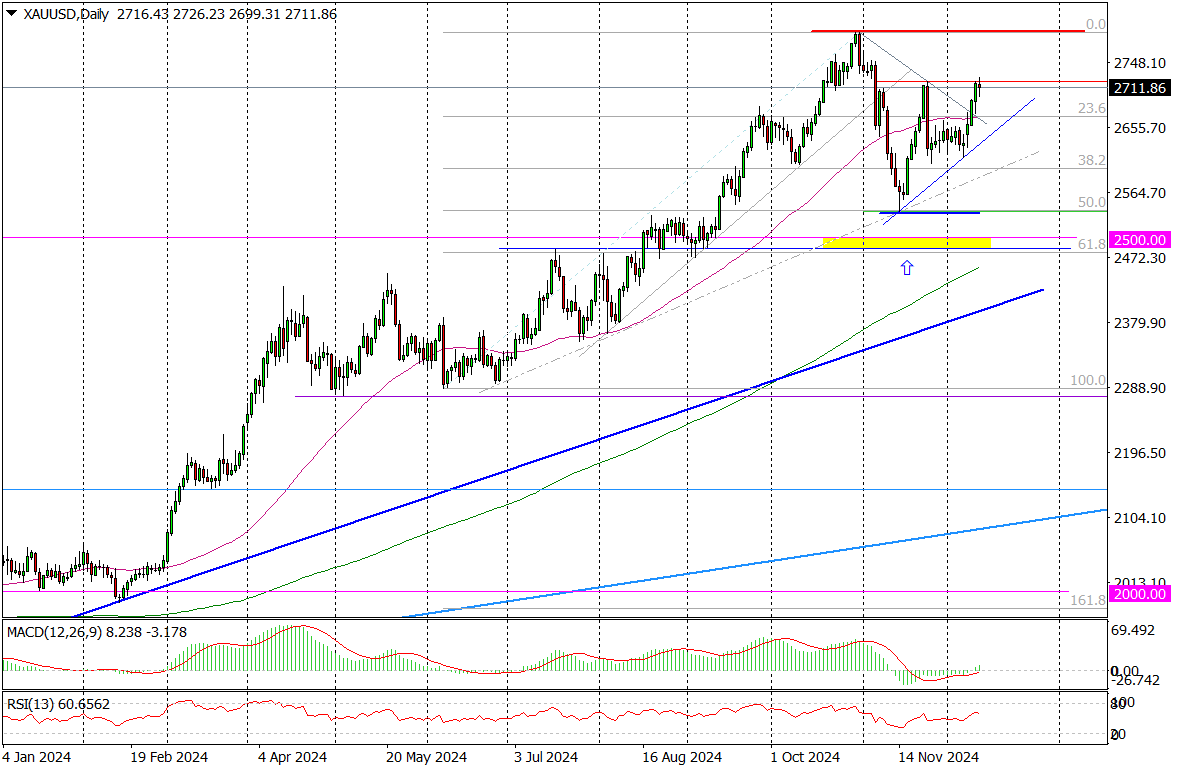Select the current price label 2711.86
1179x771 pixels.
pos(1139,88)
